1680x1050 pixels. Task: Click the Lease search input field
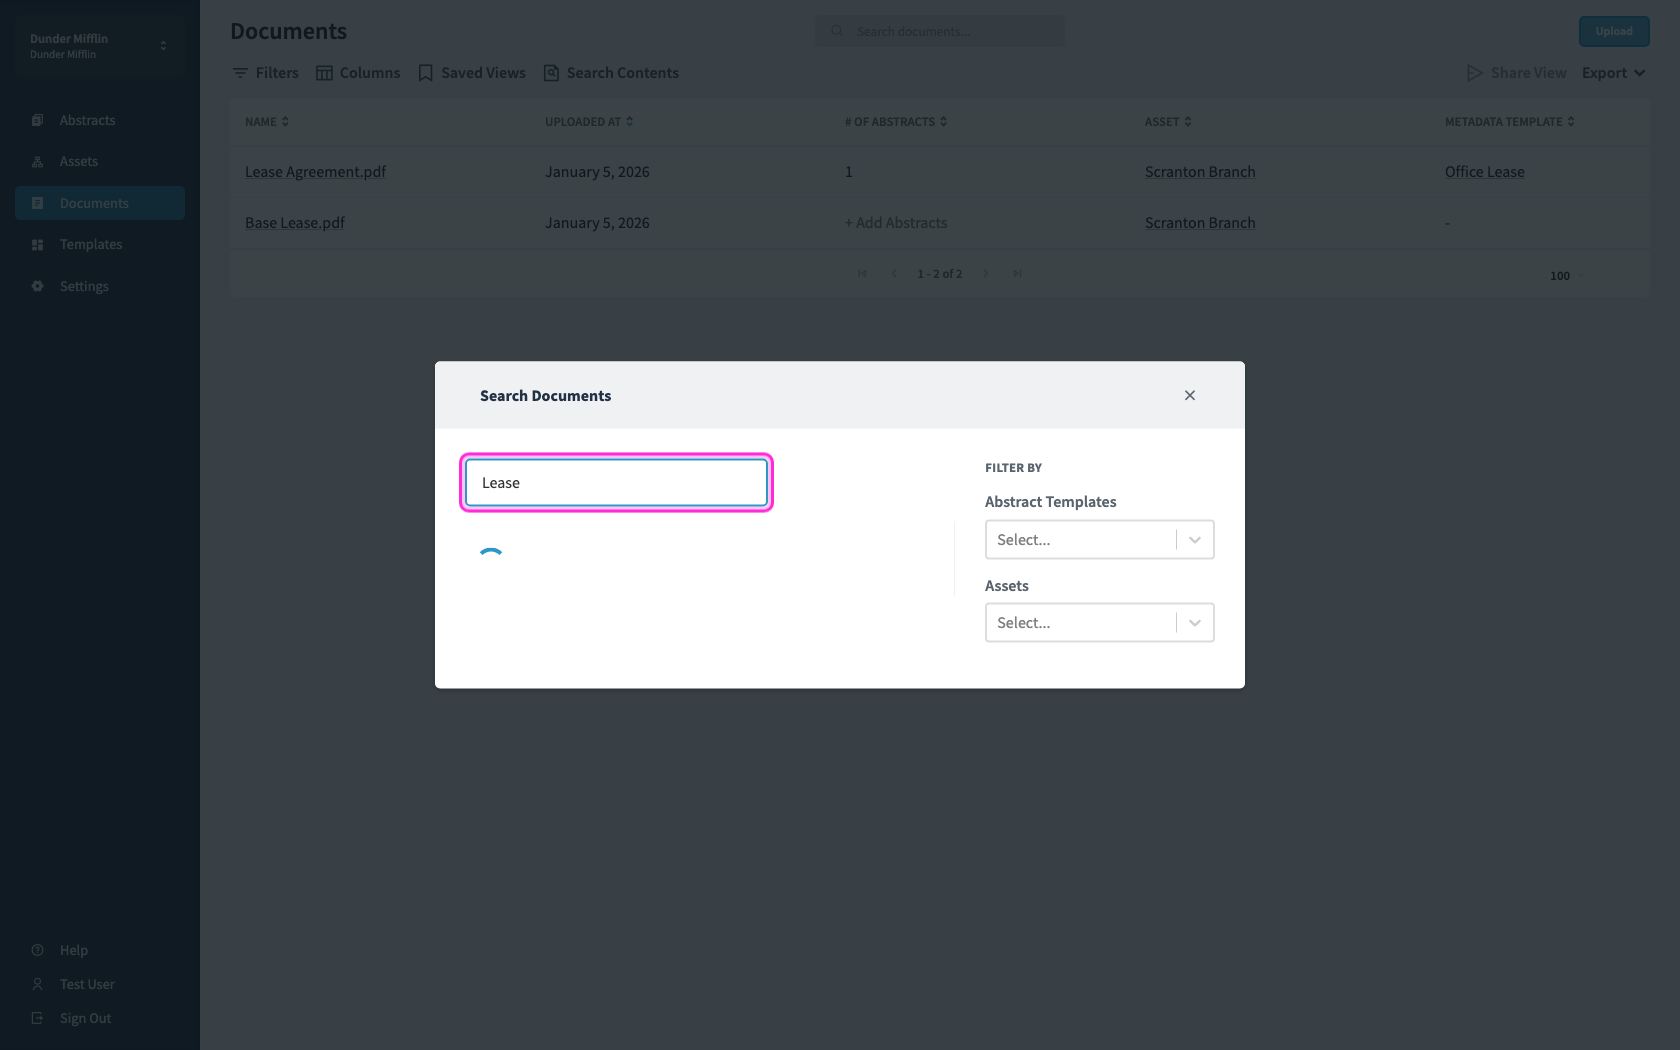(x=616, y=483)
